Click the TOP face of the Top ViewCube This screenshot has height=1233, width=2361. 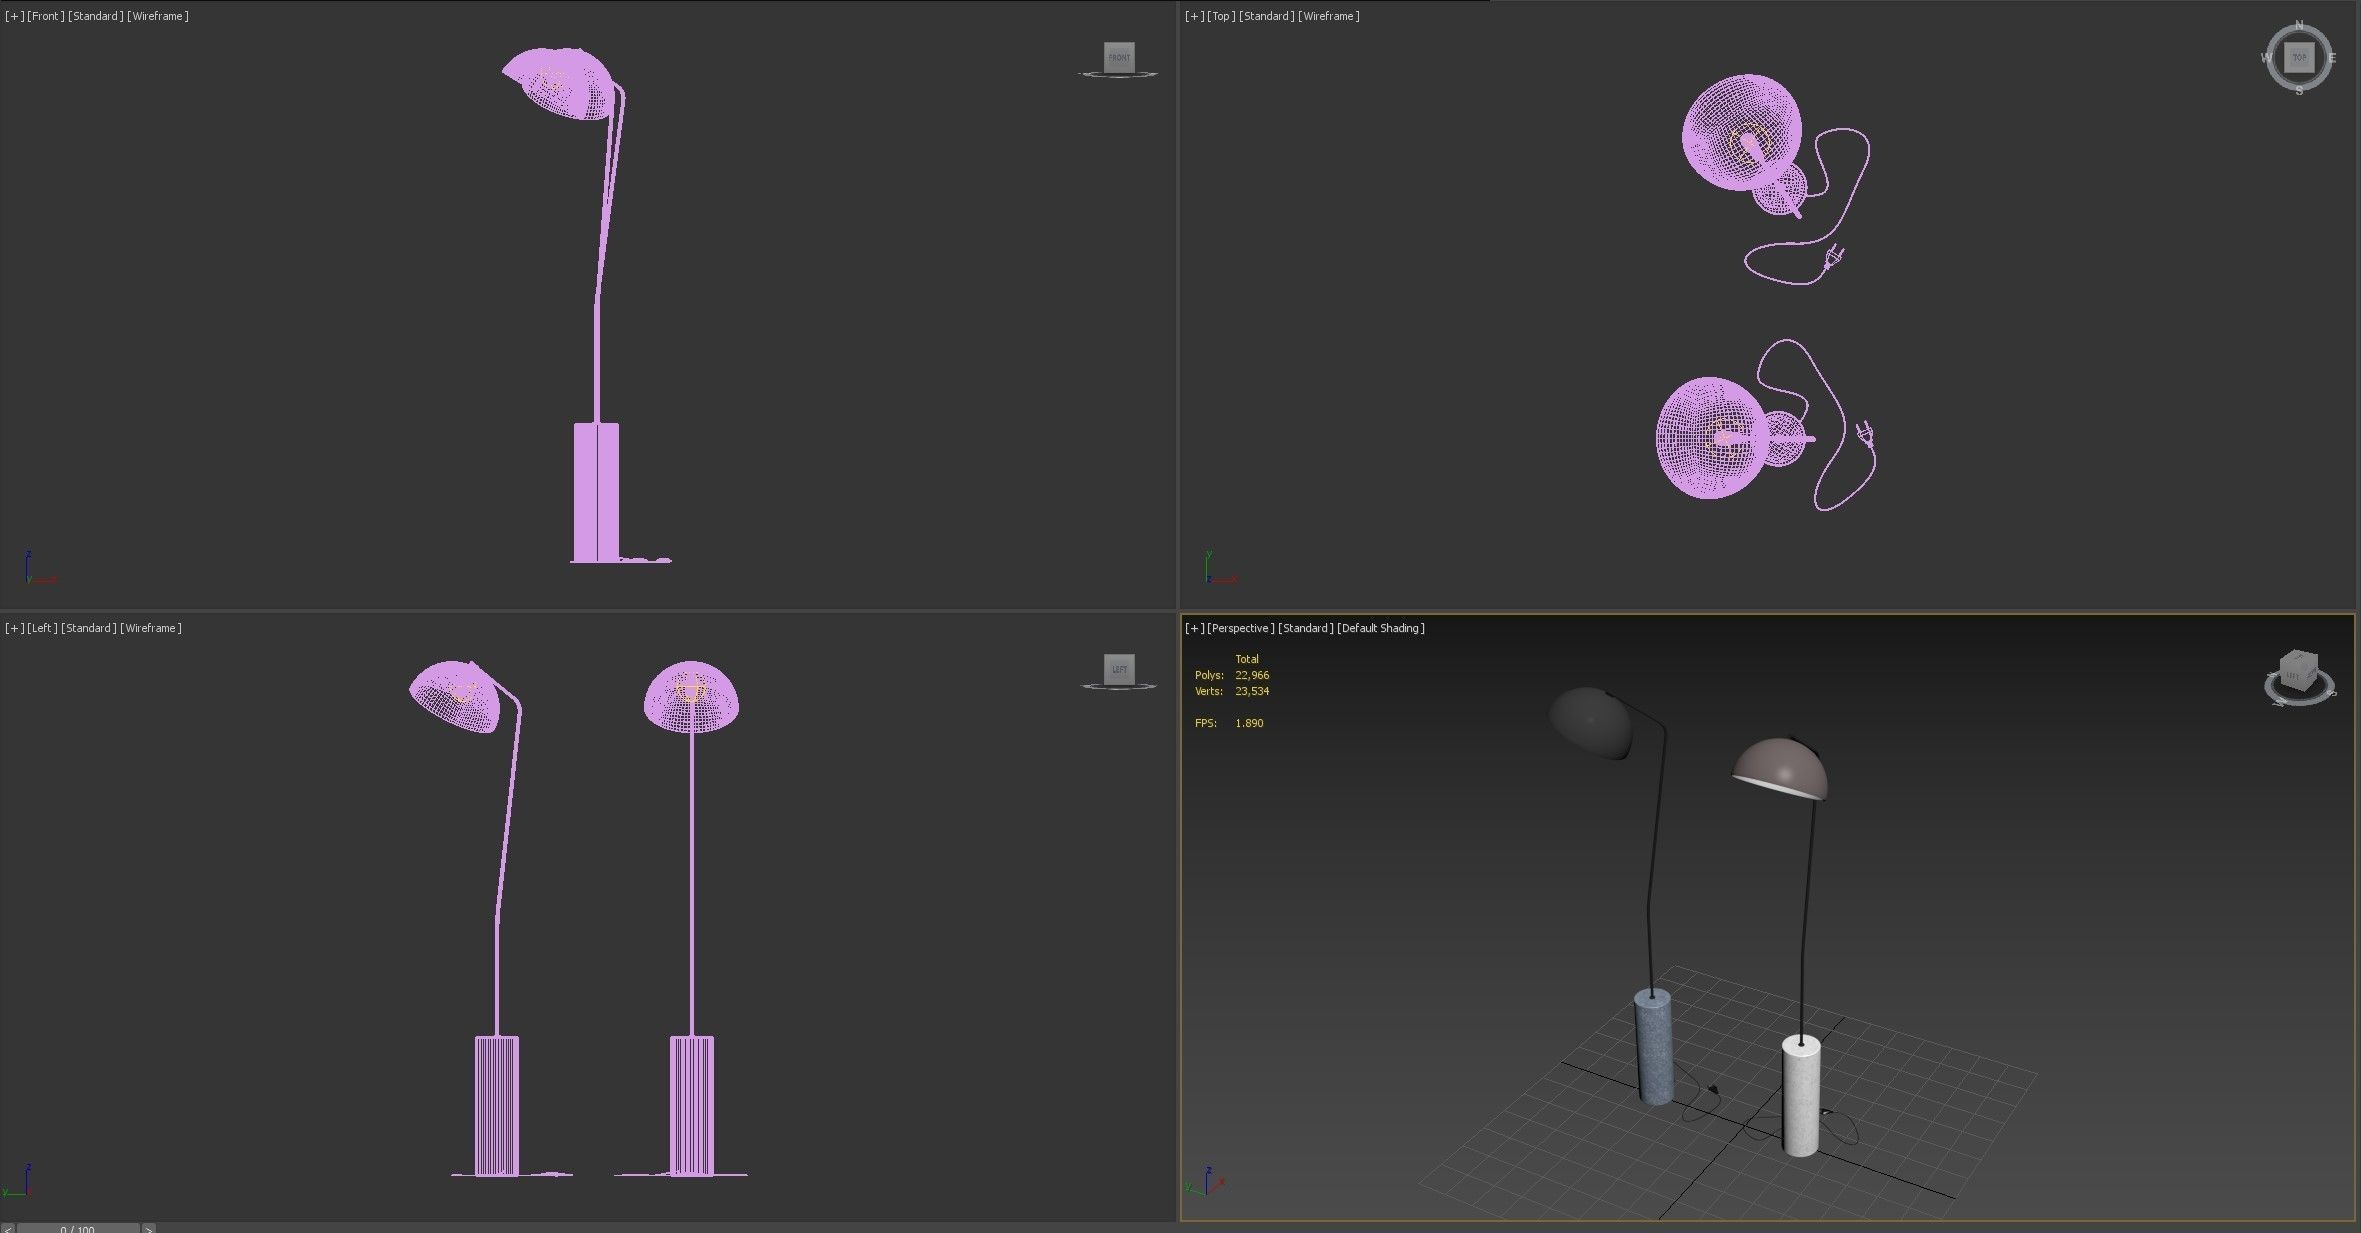[2299, 58]
